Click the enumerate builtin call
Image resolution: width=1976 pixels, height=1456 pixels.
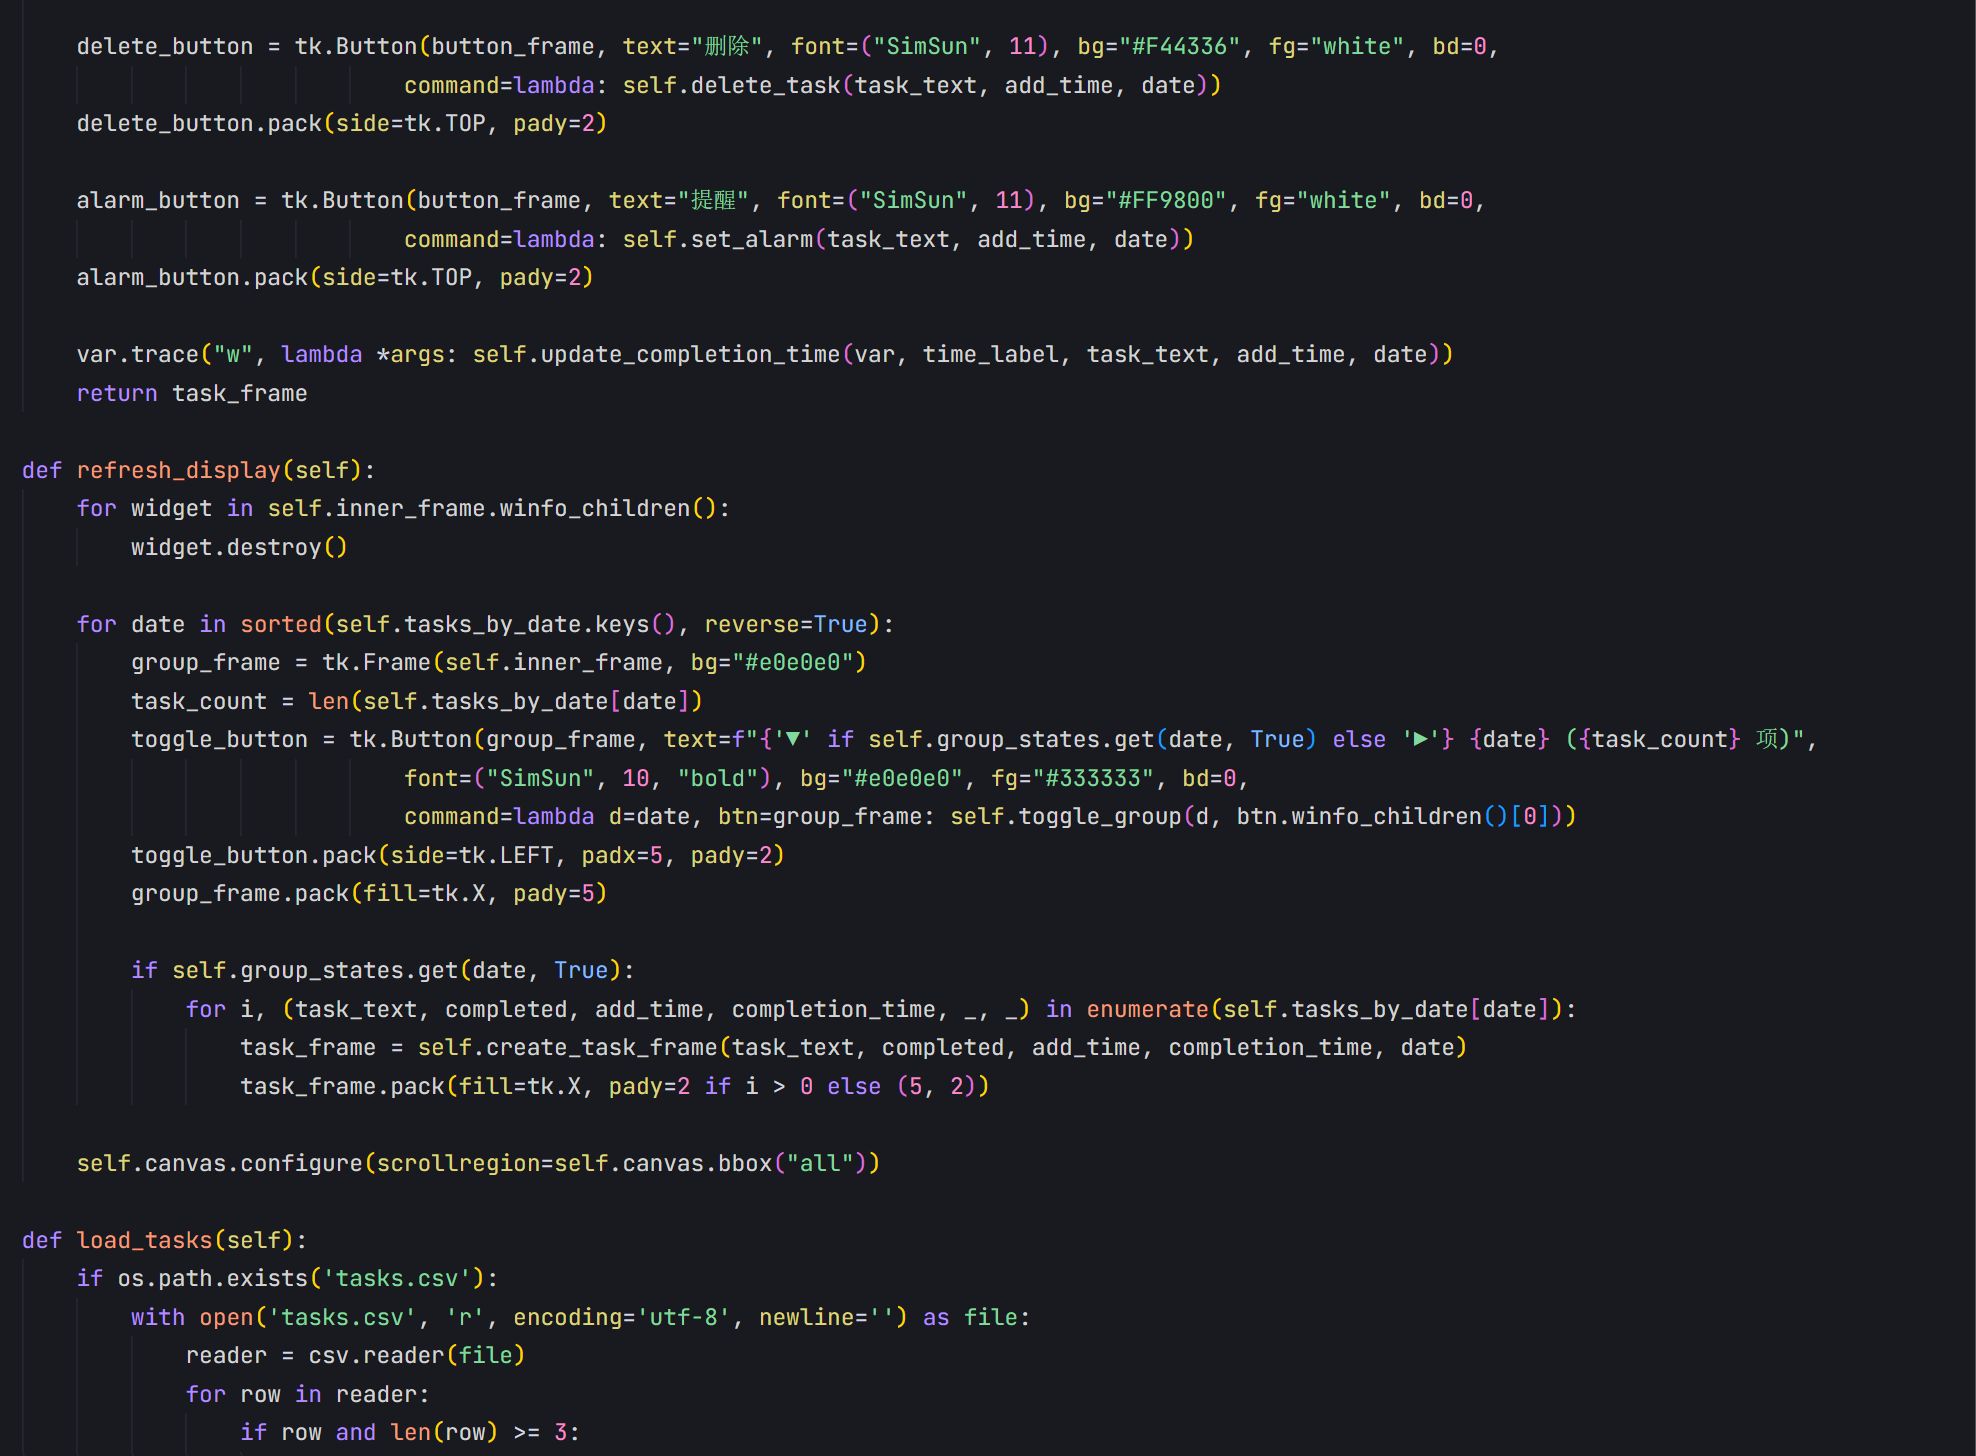(x=1147, y=1009)
